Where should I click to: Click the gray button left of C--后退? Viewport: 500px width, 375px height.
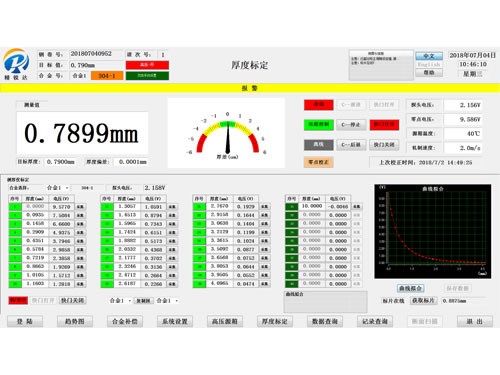[318, 145]
